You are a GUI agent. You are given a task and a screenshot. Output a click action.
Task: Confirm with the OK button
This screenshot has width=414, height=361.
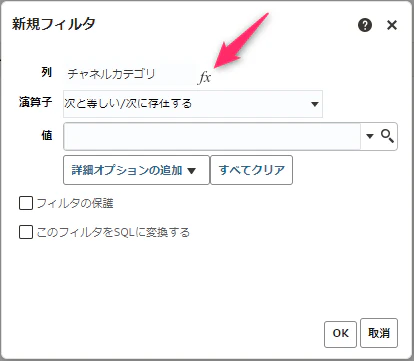[x=340, y=333]
